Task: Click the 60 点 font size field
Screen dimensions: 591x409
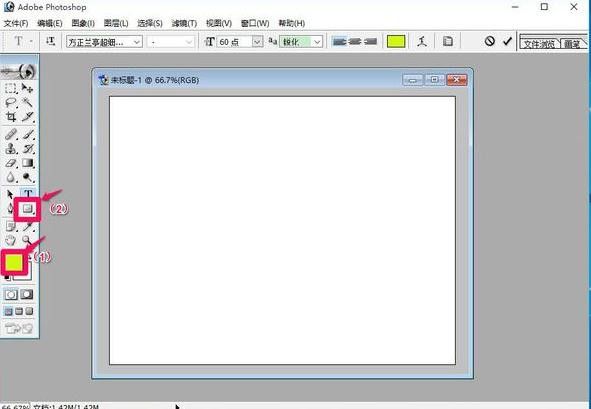Action: [234, 41]
